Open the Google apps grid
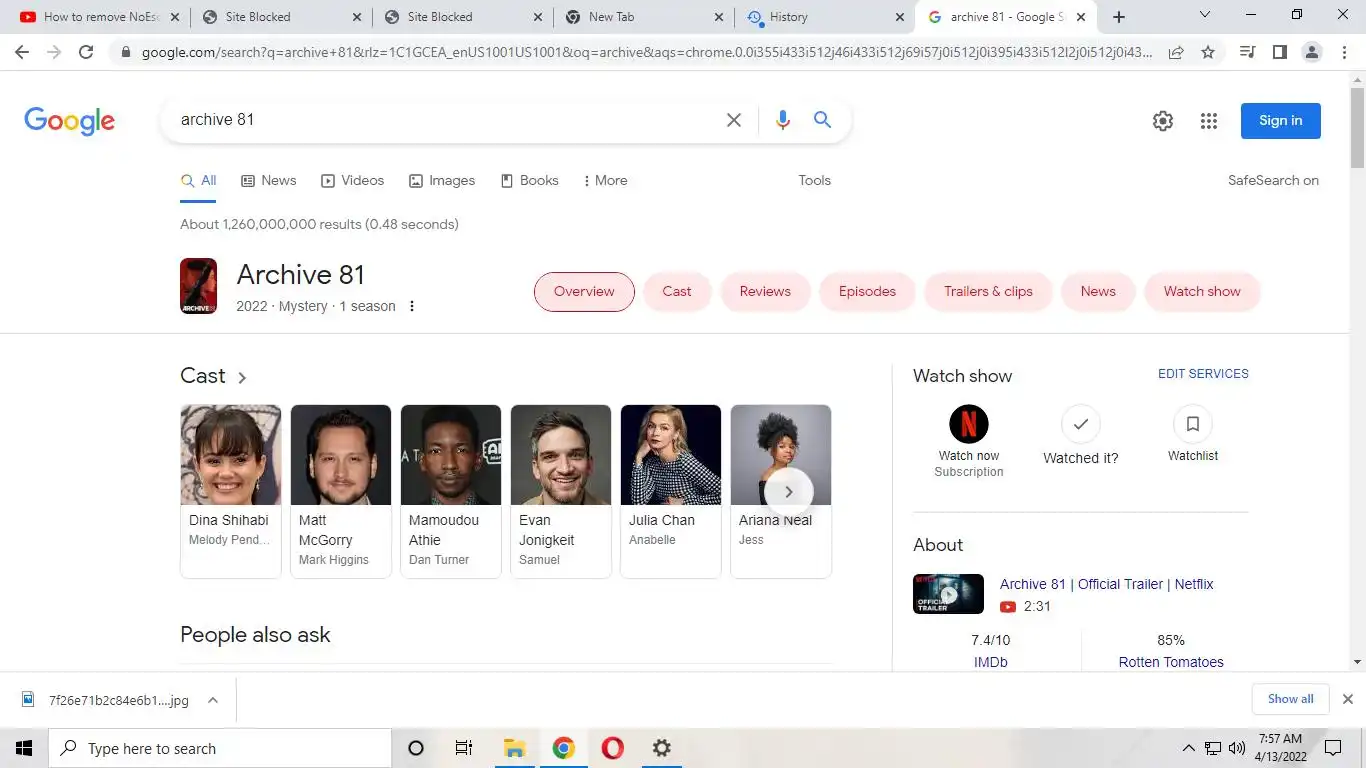The image size is (1366, 768). [1209, 121]
